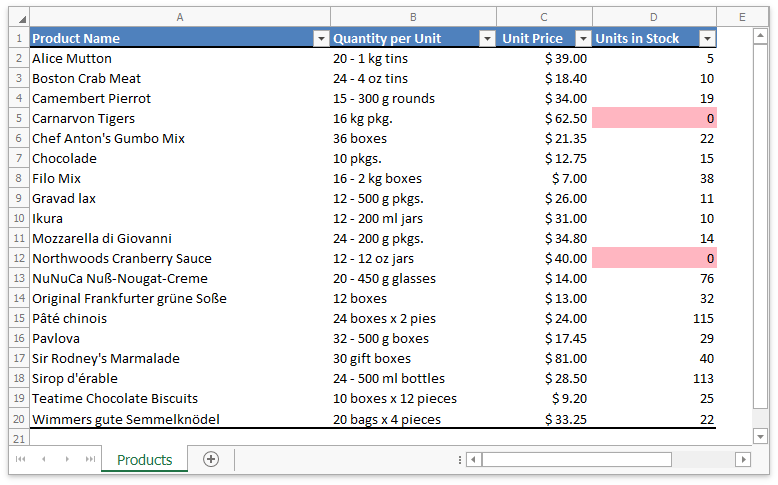
Task: Click vertical scrollbar up arrow
Action: pos(760,36)
